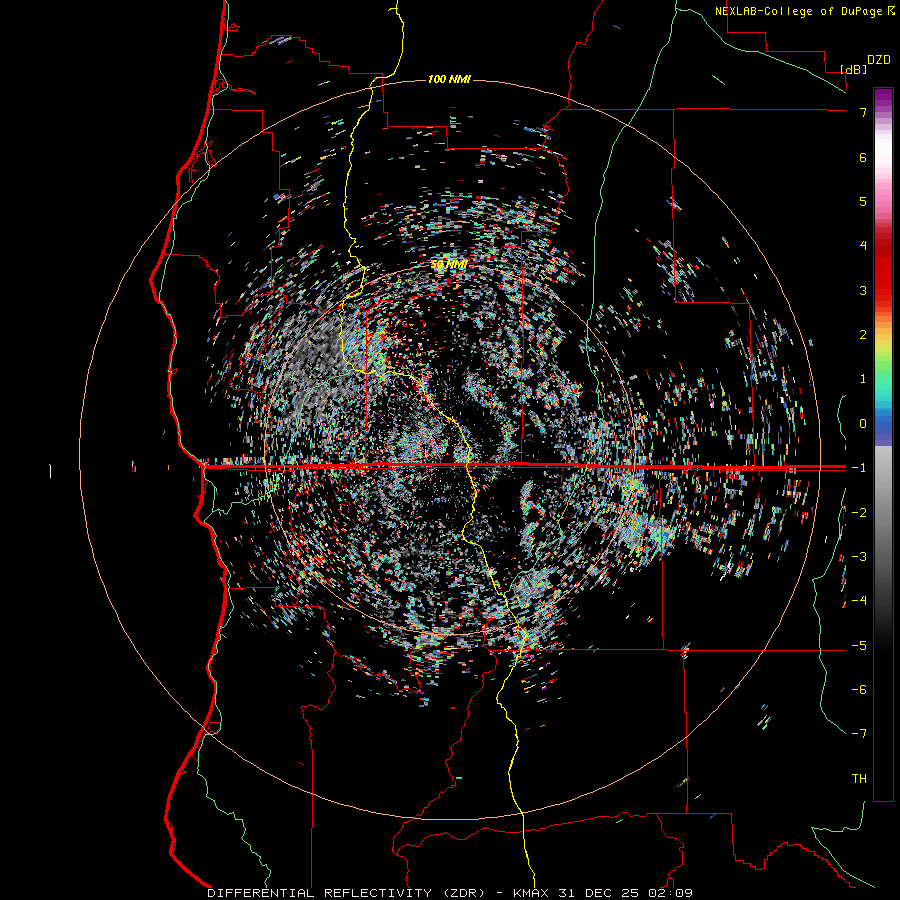
Task: Click the 7 value on the scale
Action: (863, 112)
